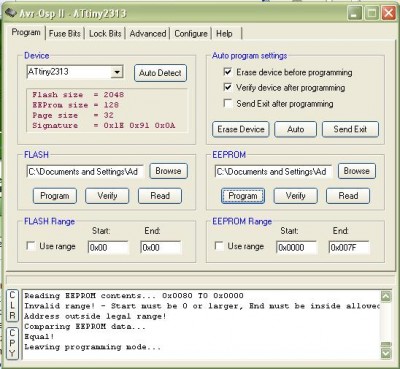Image resolution: width=400 pixels, height=369 pixels.
Task: Click the Send Exit button
Action: [x=350, y=129]
